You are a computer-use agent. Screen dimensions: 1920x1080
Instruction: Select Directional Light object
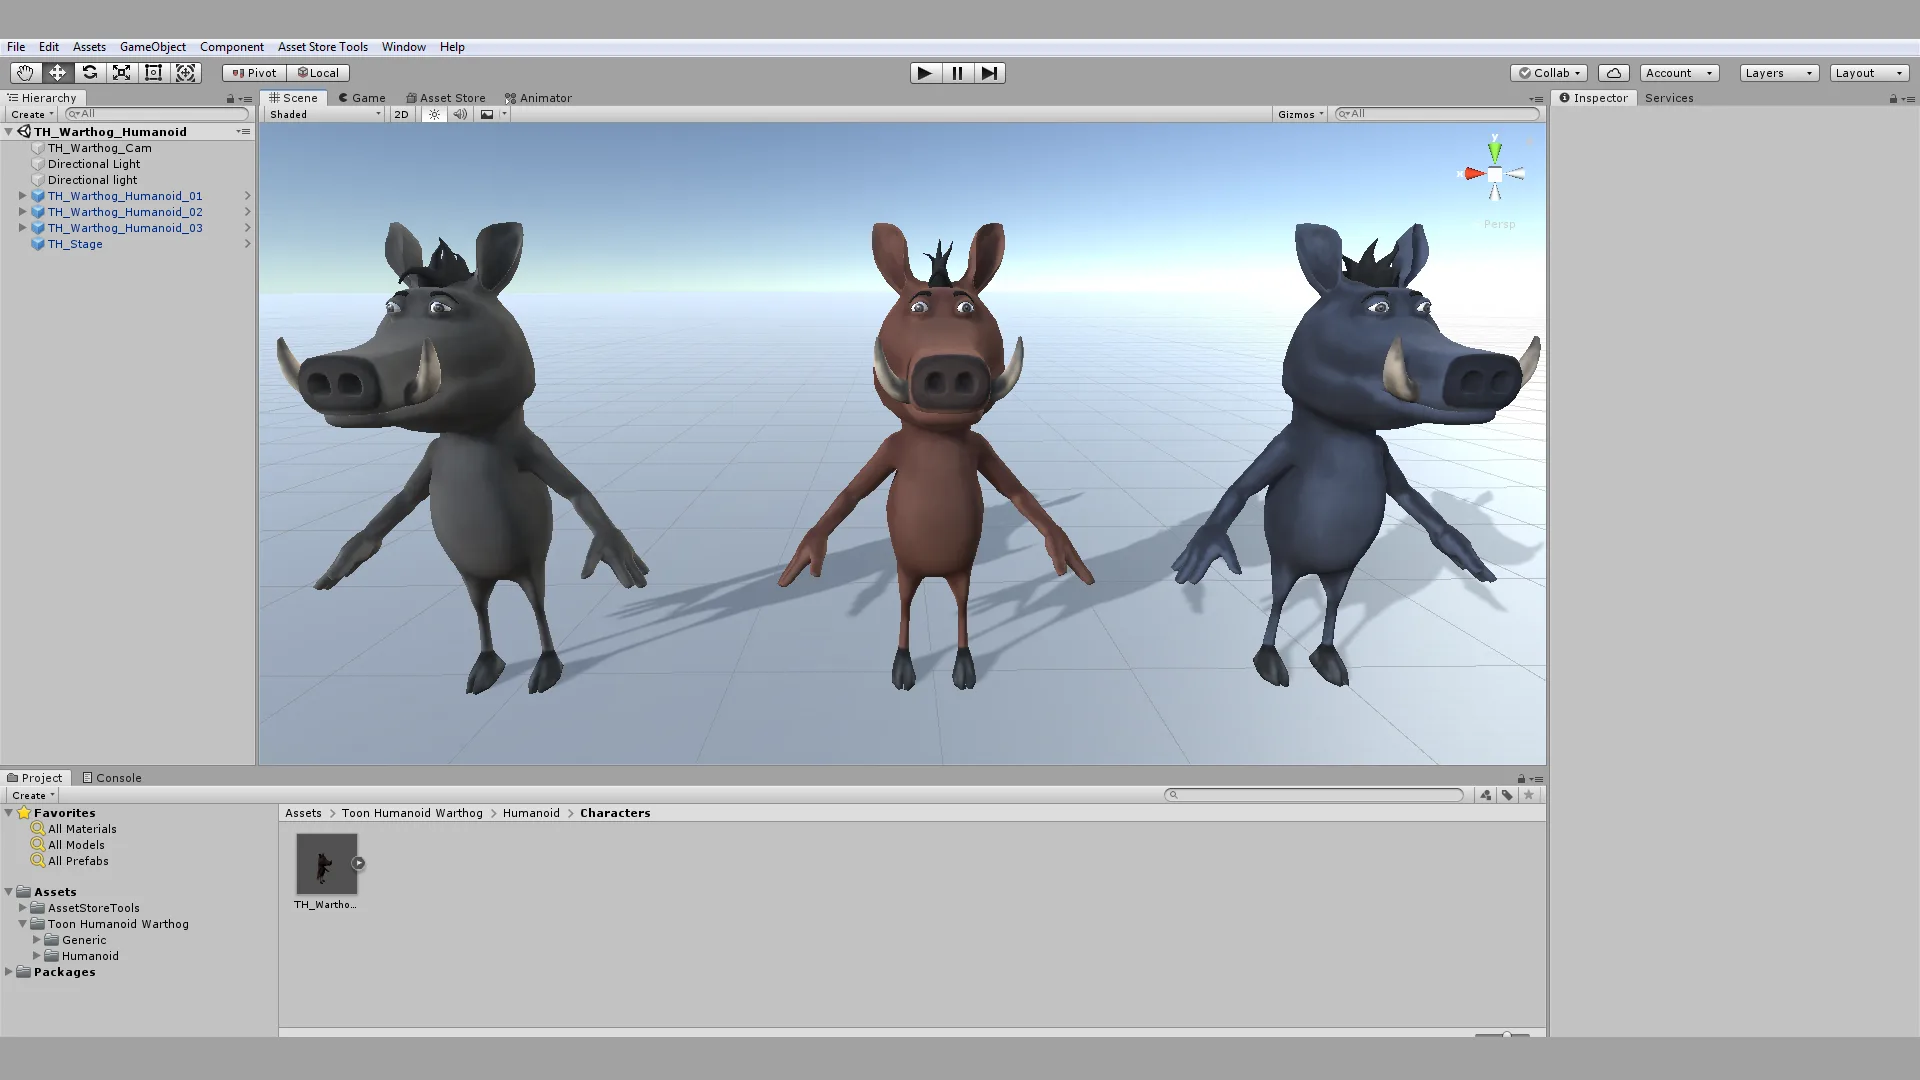94,164
